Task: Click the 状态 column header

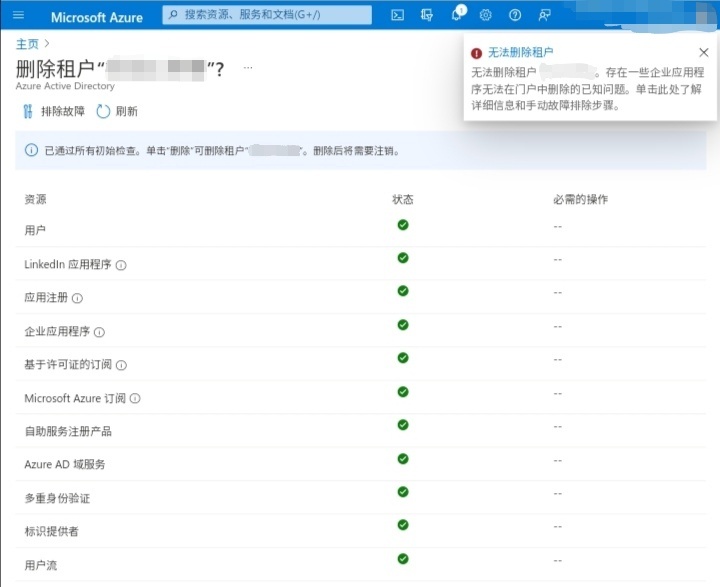Action: tap(403, 199)
